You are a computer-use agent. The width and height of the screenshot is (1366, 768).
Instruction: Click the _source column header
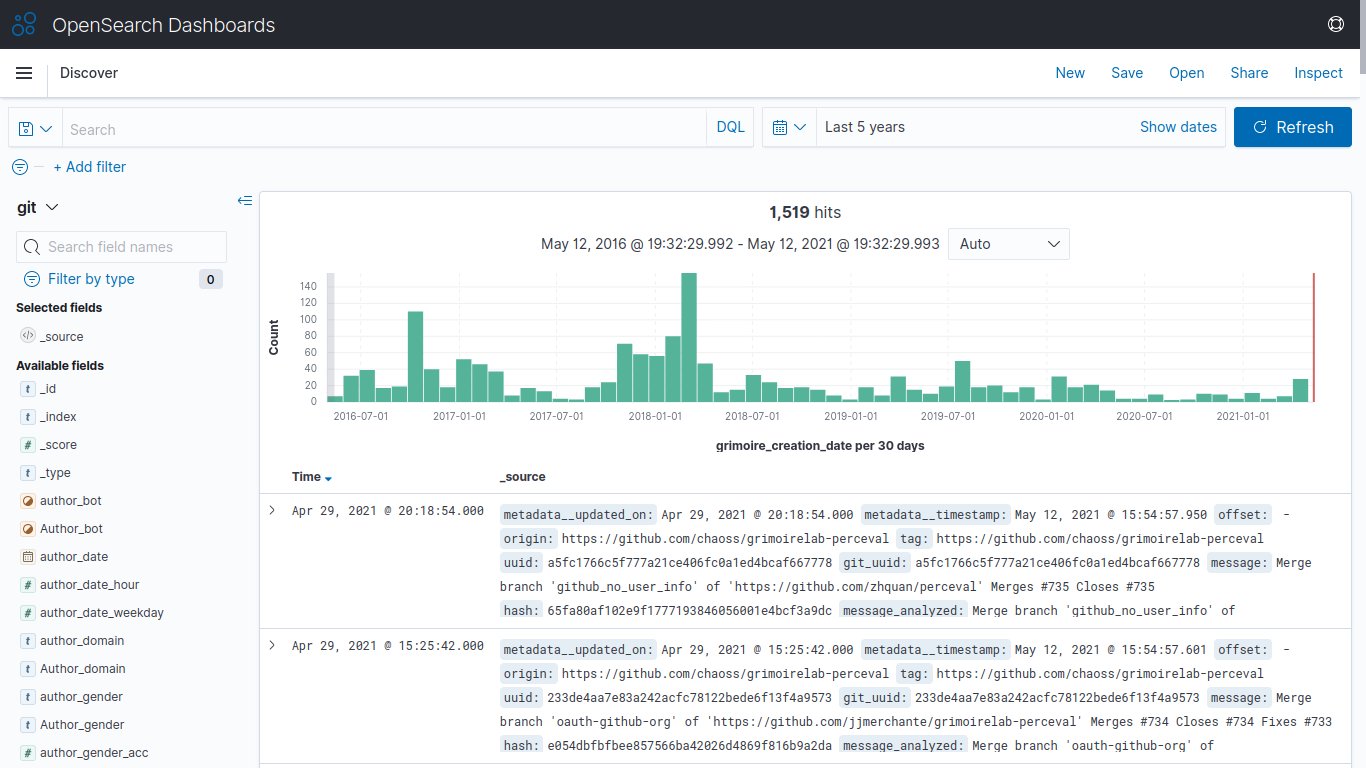click(523, 477)
